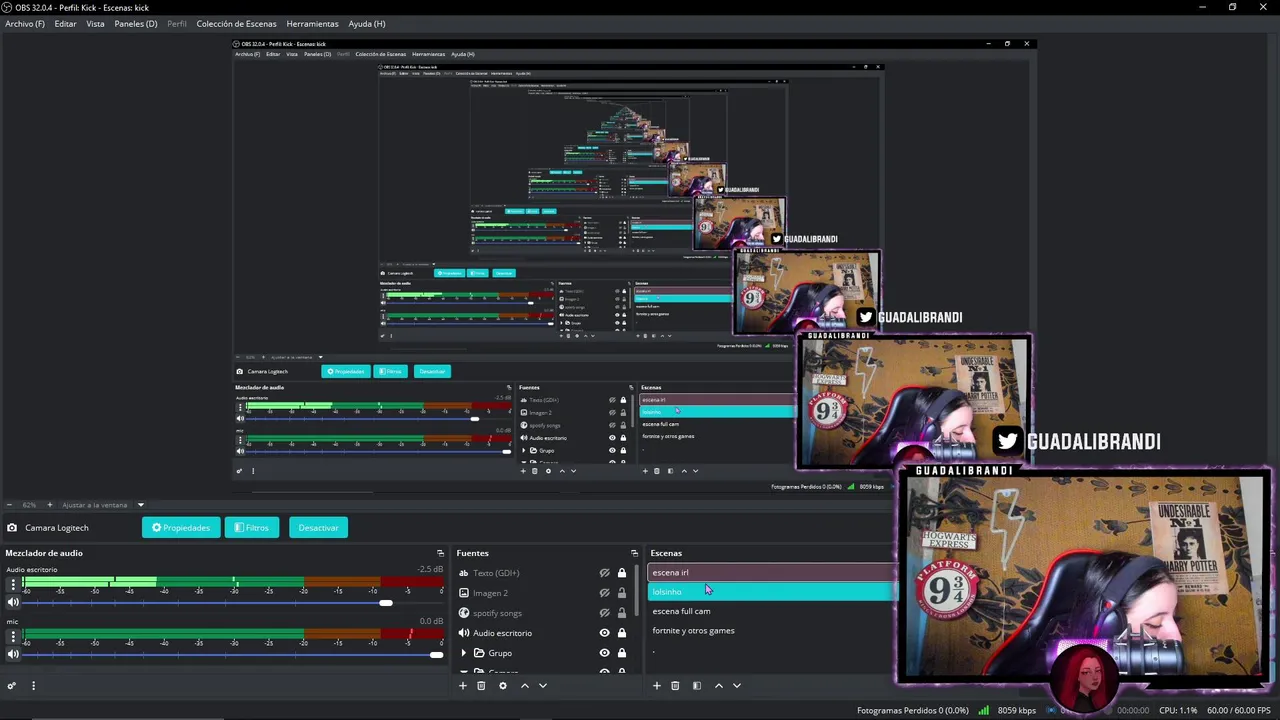Click the speaker icon of Audio escritorio source

[464, 633]
